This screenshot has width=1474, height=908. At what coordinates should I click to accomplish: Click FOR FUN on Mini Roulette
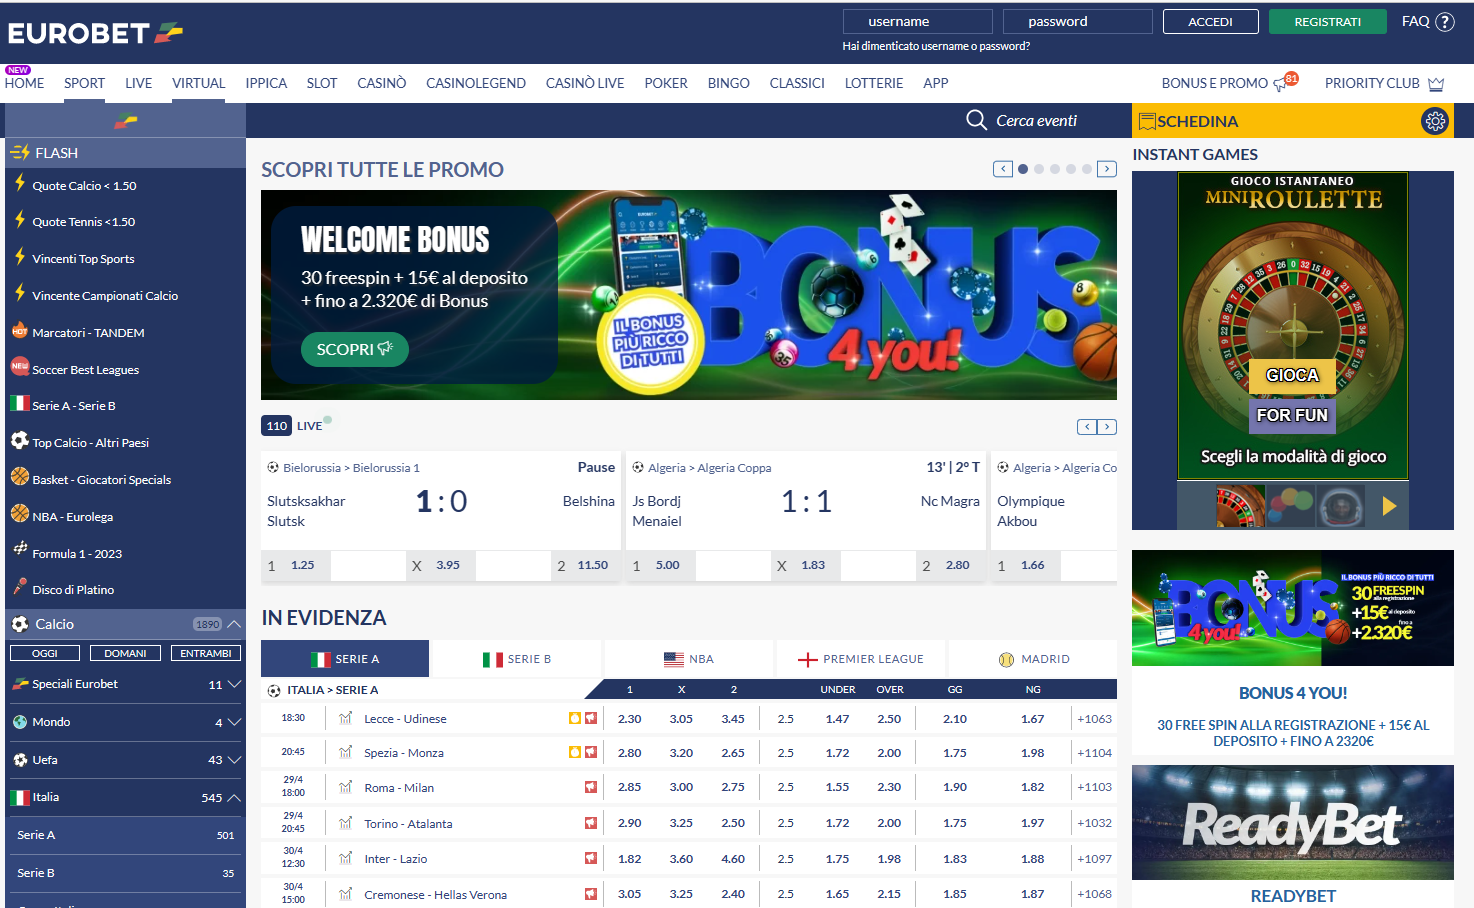click(1292, 415)
